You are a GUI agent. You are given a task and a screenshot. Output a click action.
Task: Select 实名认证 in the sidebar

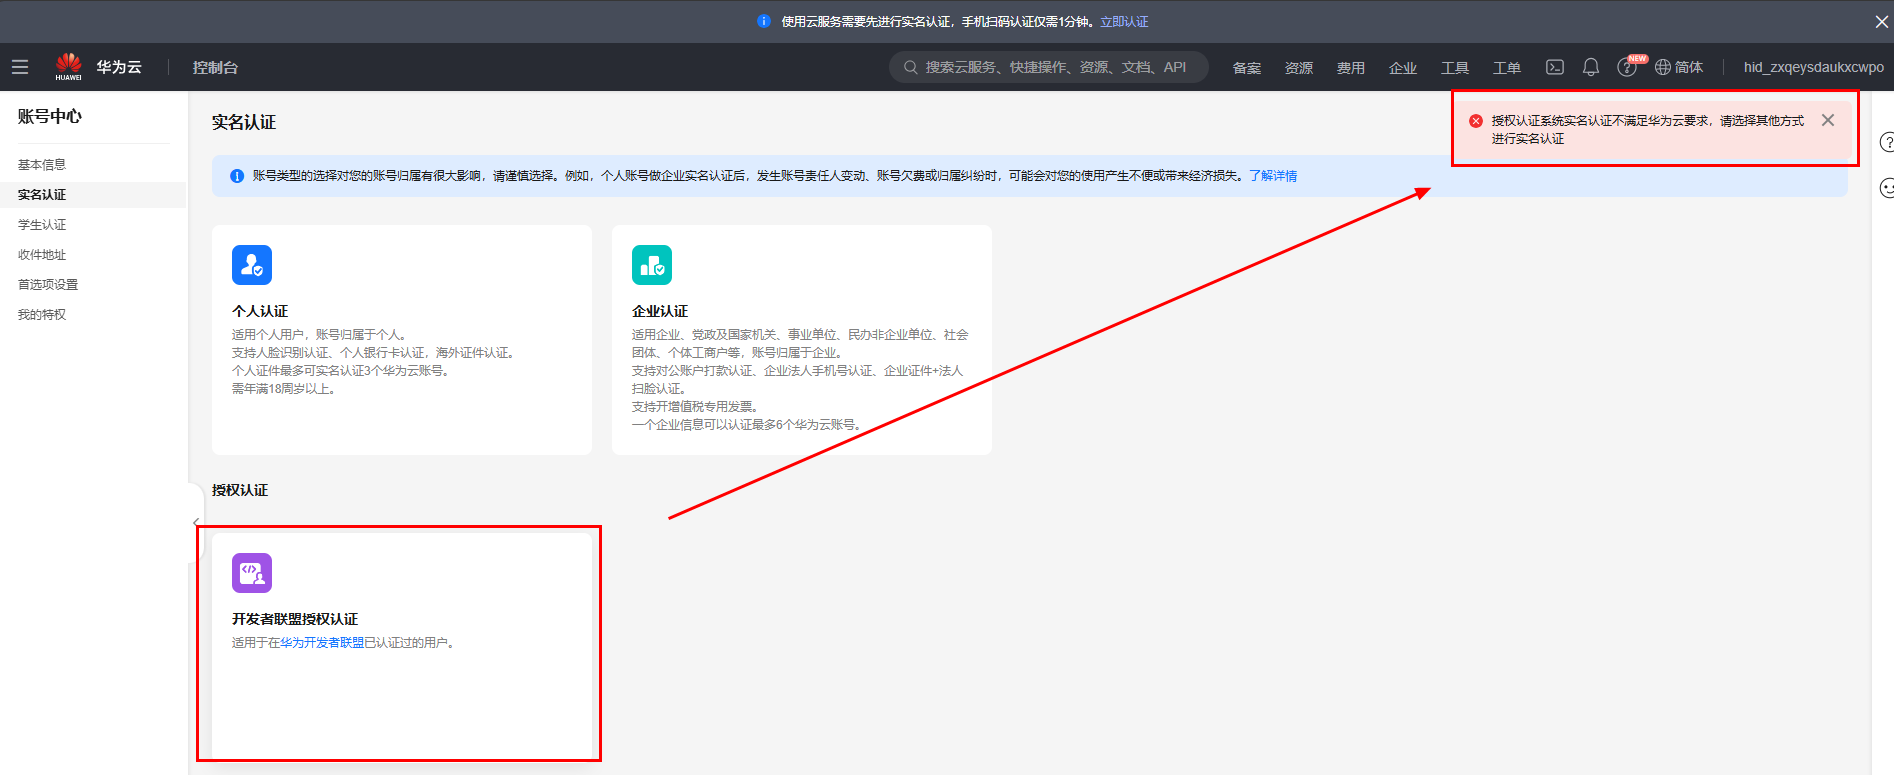[x=42, y=195]
